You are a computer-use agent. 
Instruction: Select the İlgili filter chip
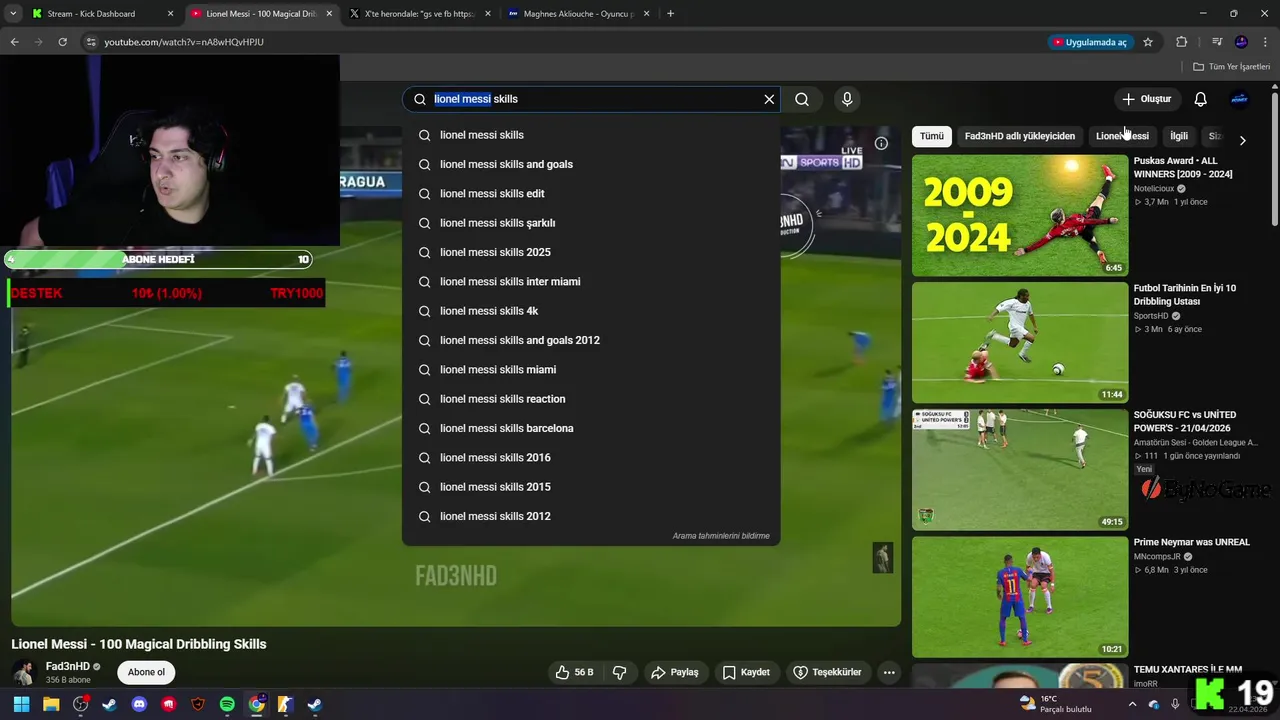(1179, 136)
